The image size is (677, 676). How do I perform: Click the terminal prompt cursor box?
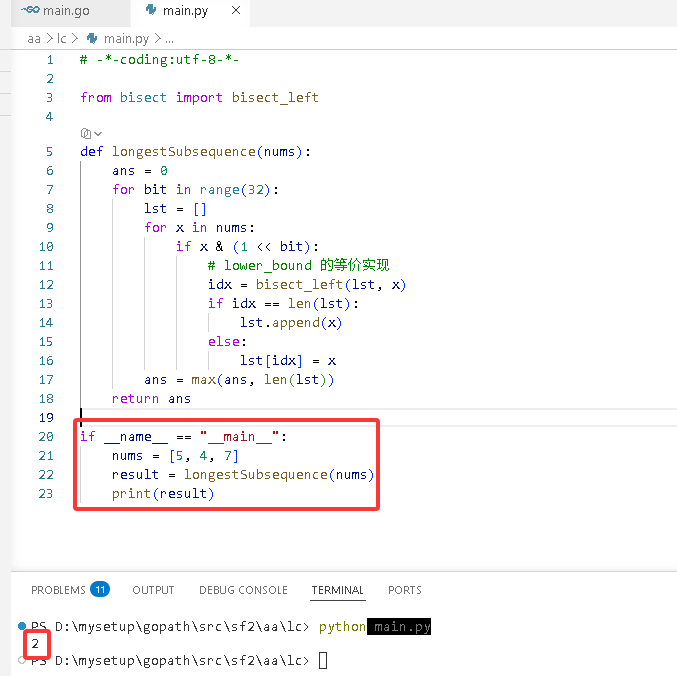pos(323,660)
